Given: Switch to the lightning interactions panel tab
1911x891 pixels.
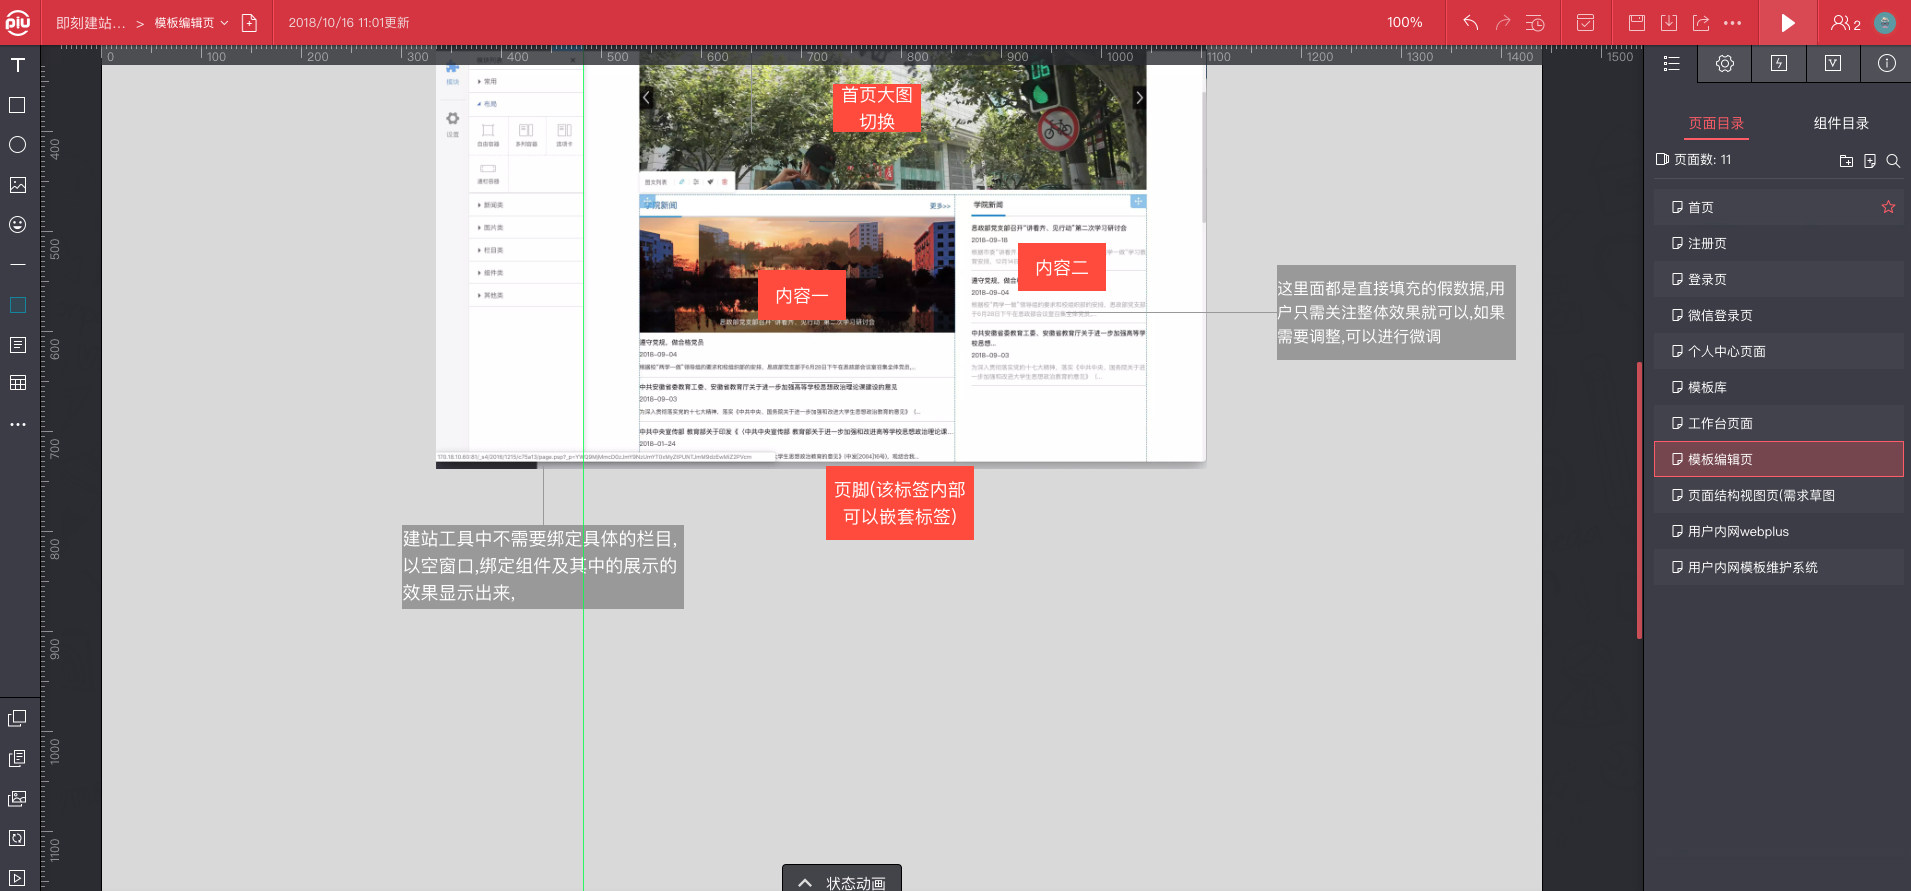Looking at the screenshot, I should (x=1779, y=63).
